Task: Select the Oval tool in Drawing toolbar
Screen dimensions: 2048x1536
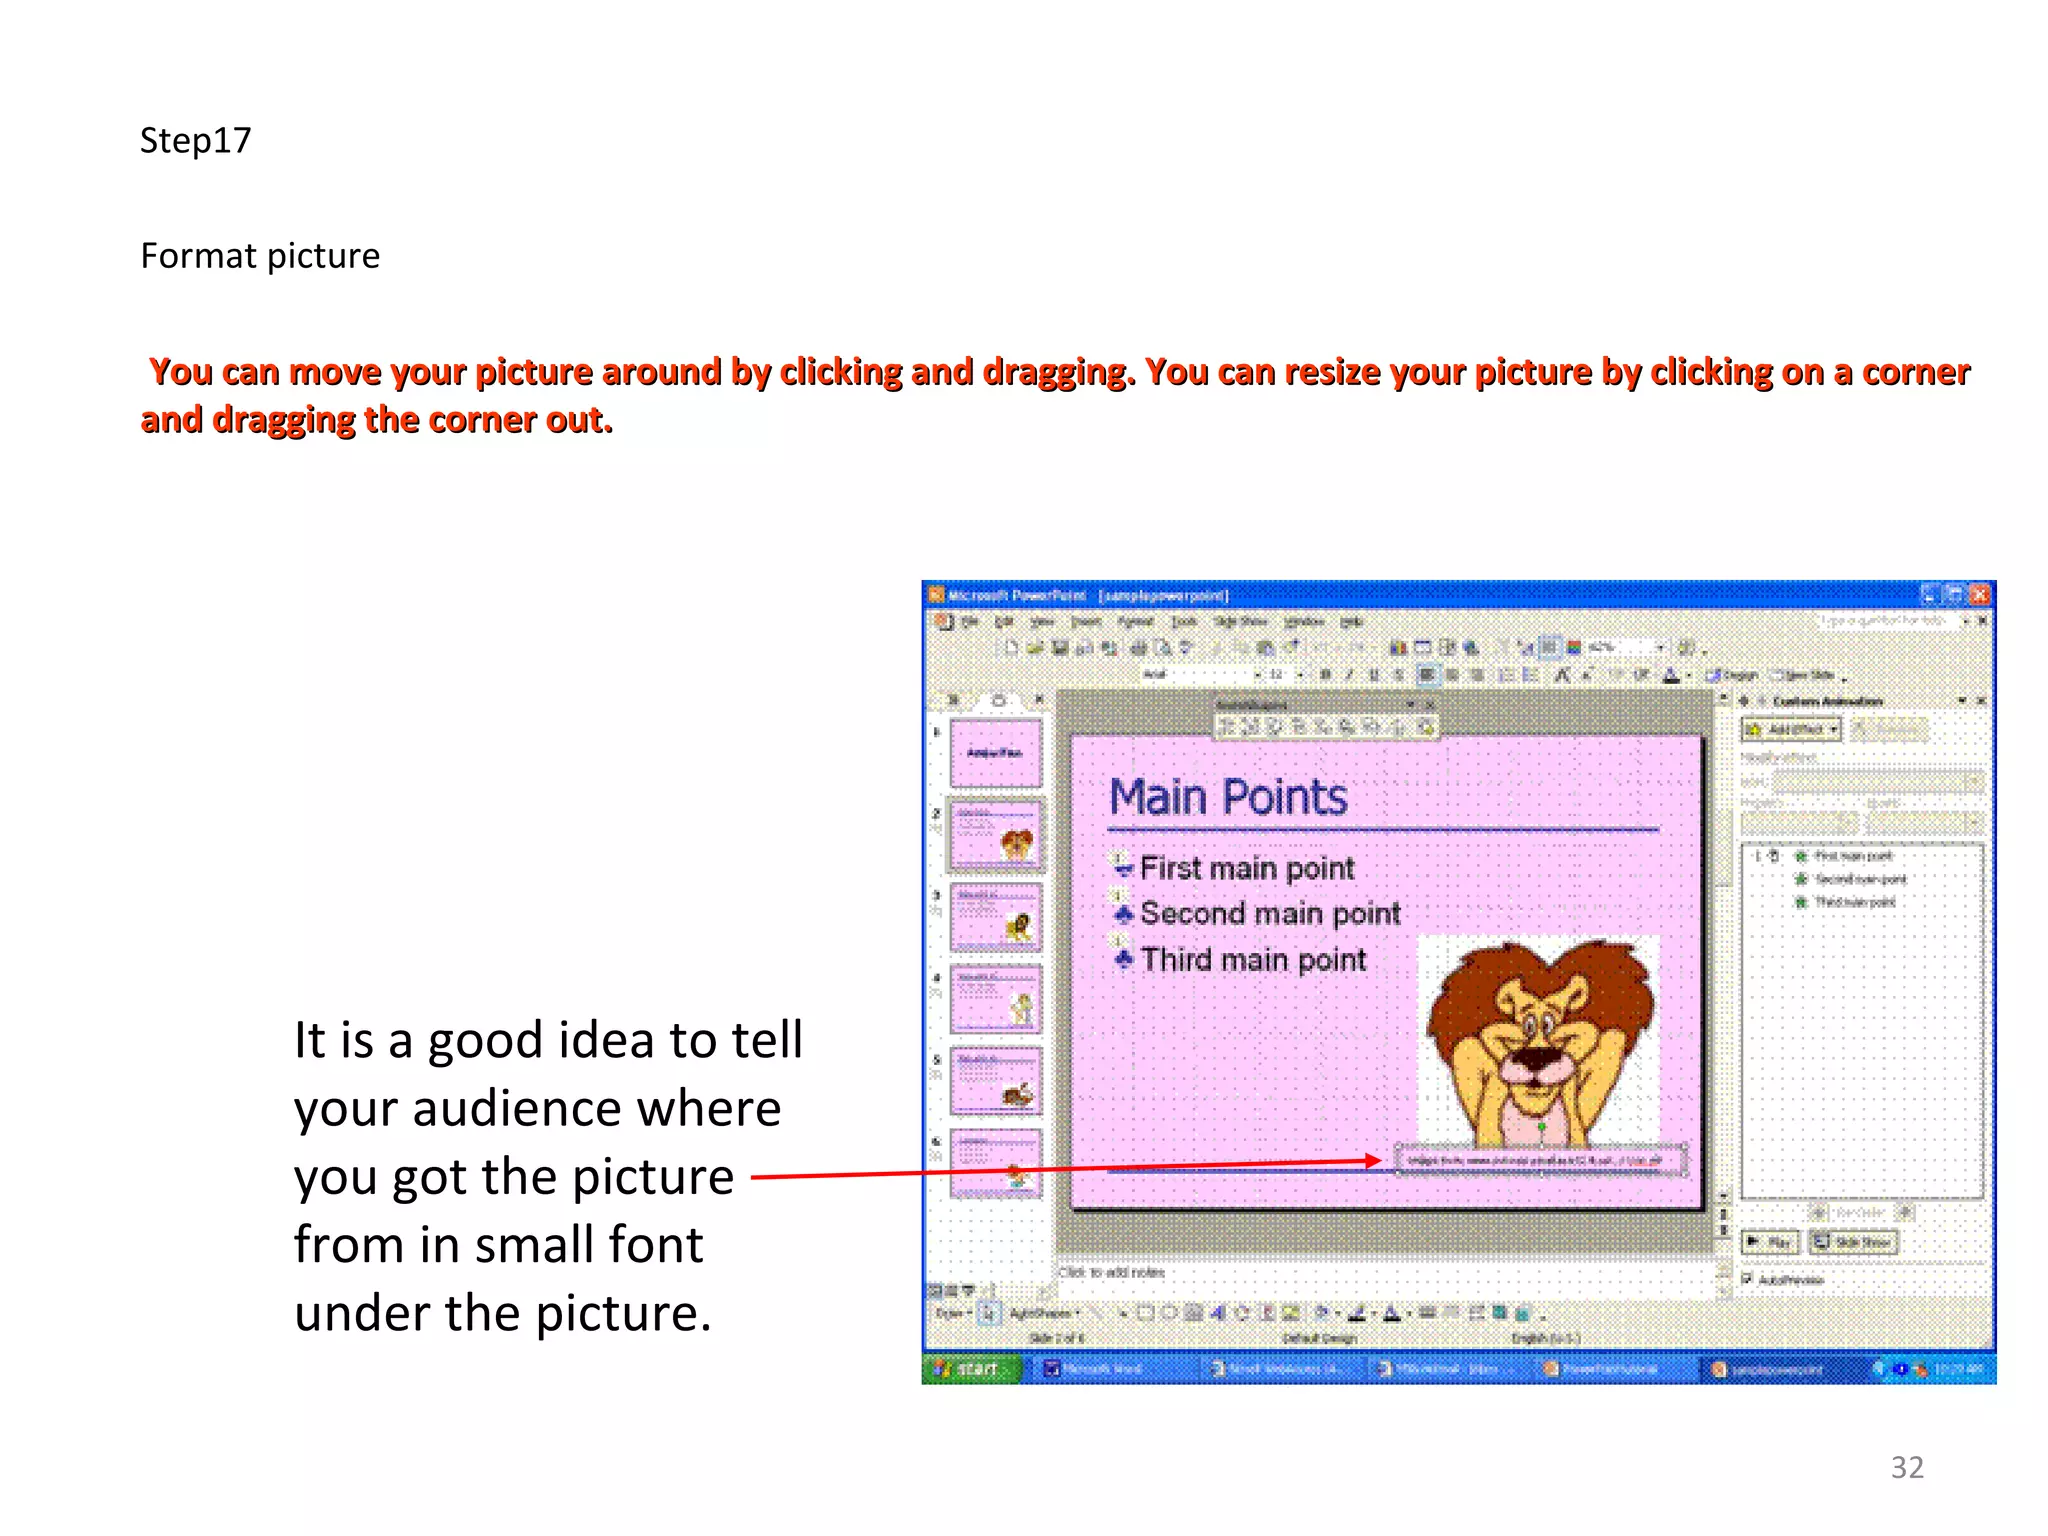Action: pyautogui.click(x=1169, y=1313)
